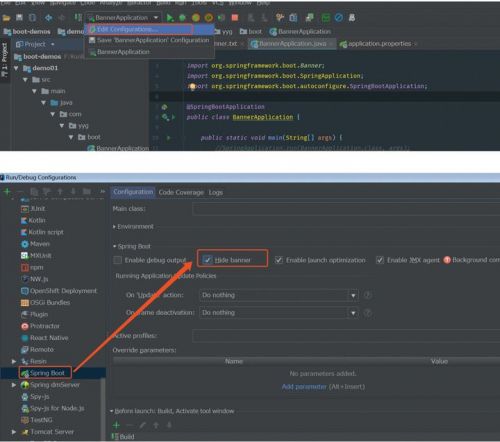Click the Move Down arrow in configurations toolbar
The width and height of the screenshot is (500, 442).
pos(73,192)
